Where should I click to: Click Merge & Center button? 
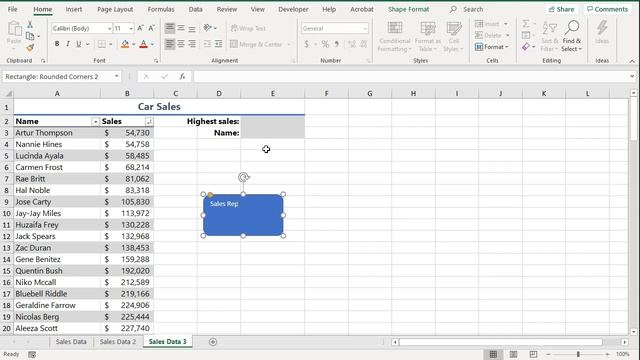pyautogui.click(x=260, y=44)
